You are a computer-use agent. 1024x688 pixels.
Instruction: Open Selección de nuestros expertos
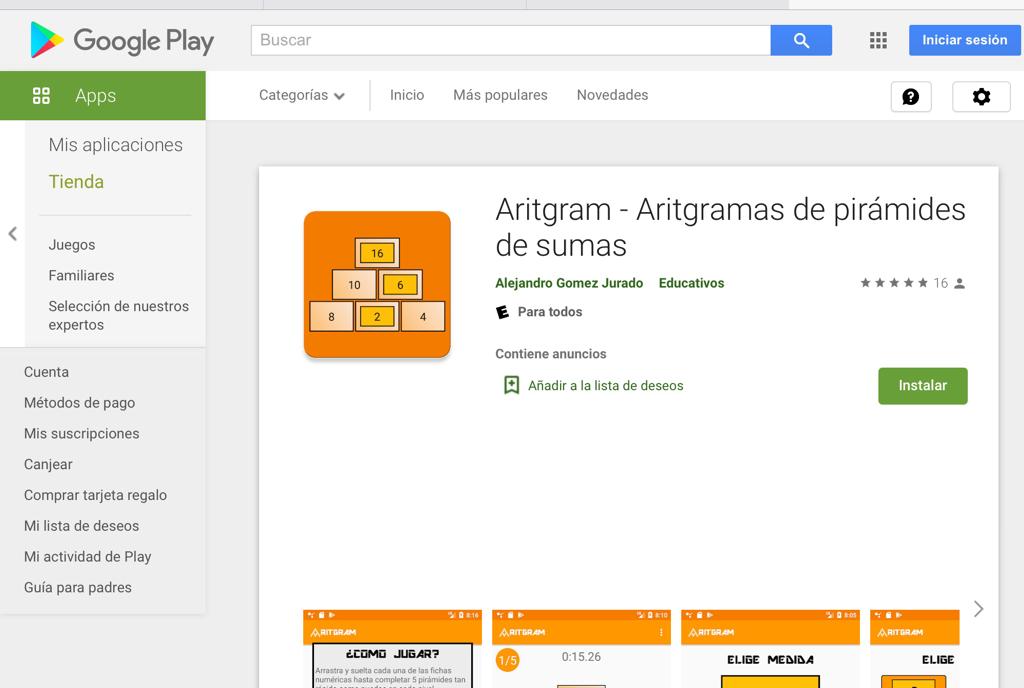tap(118, 315)
